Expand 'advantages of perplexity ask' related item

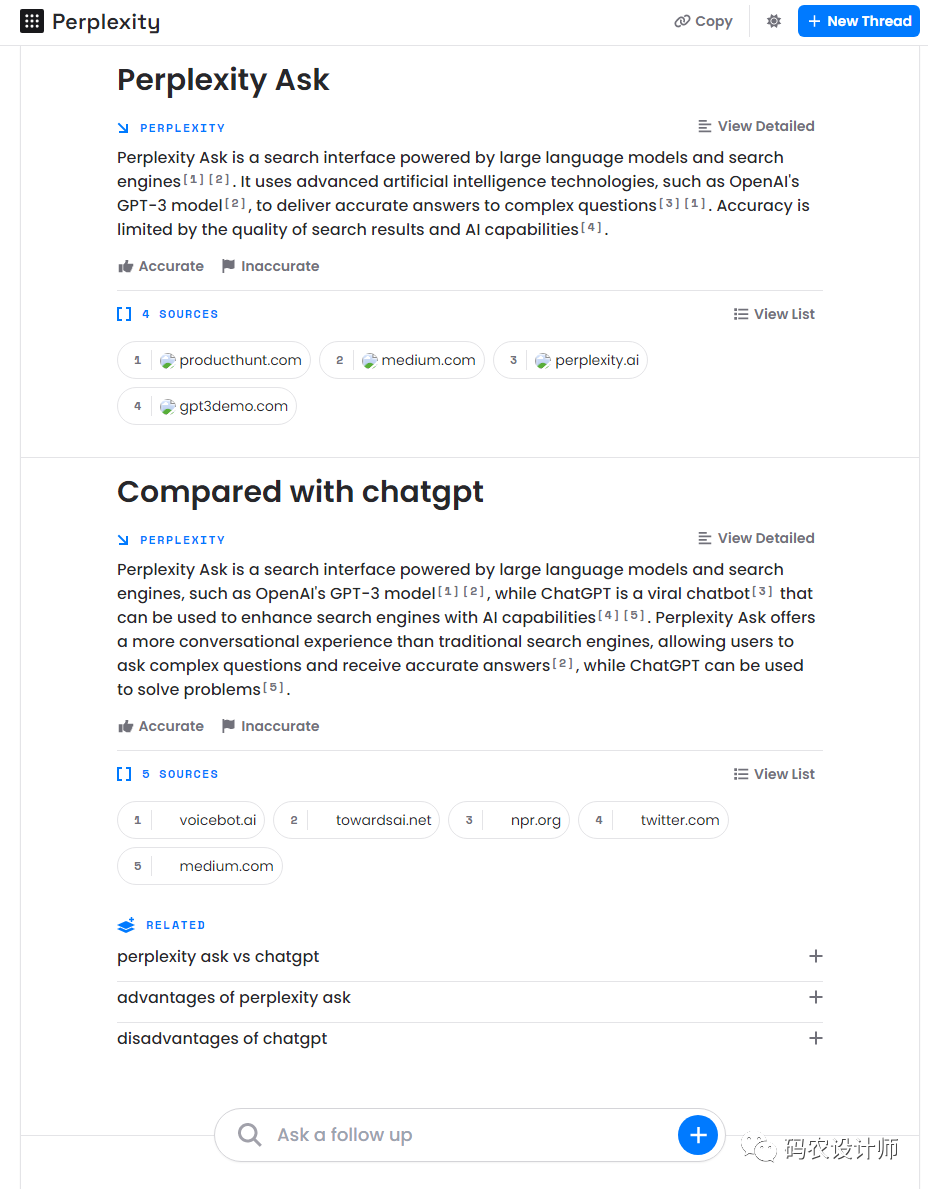815,997
